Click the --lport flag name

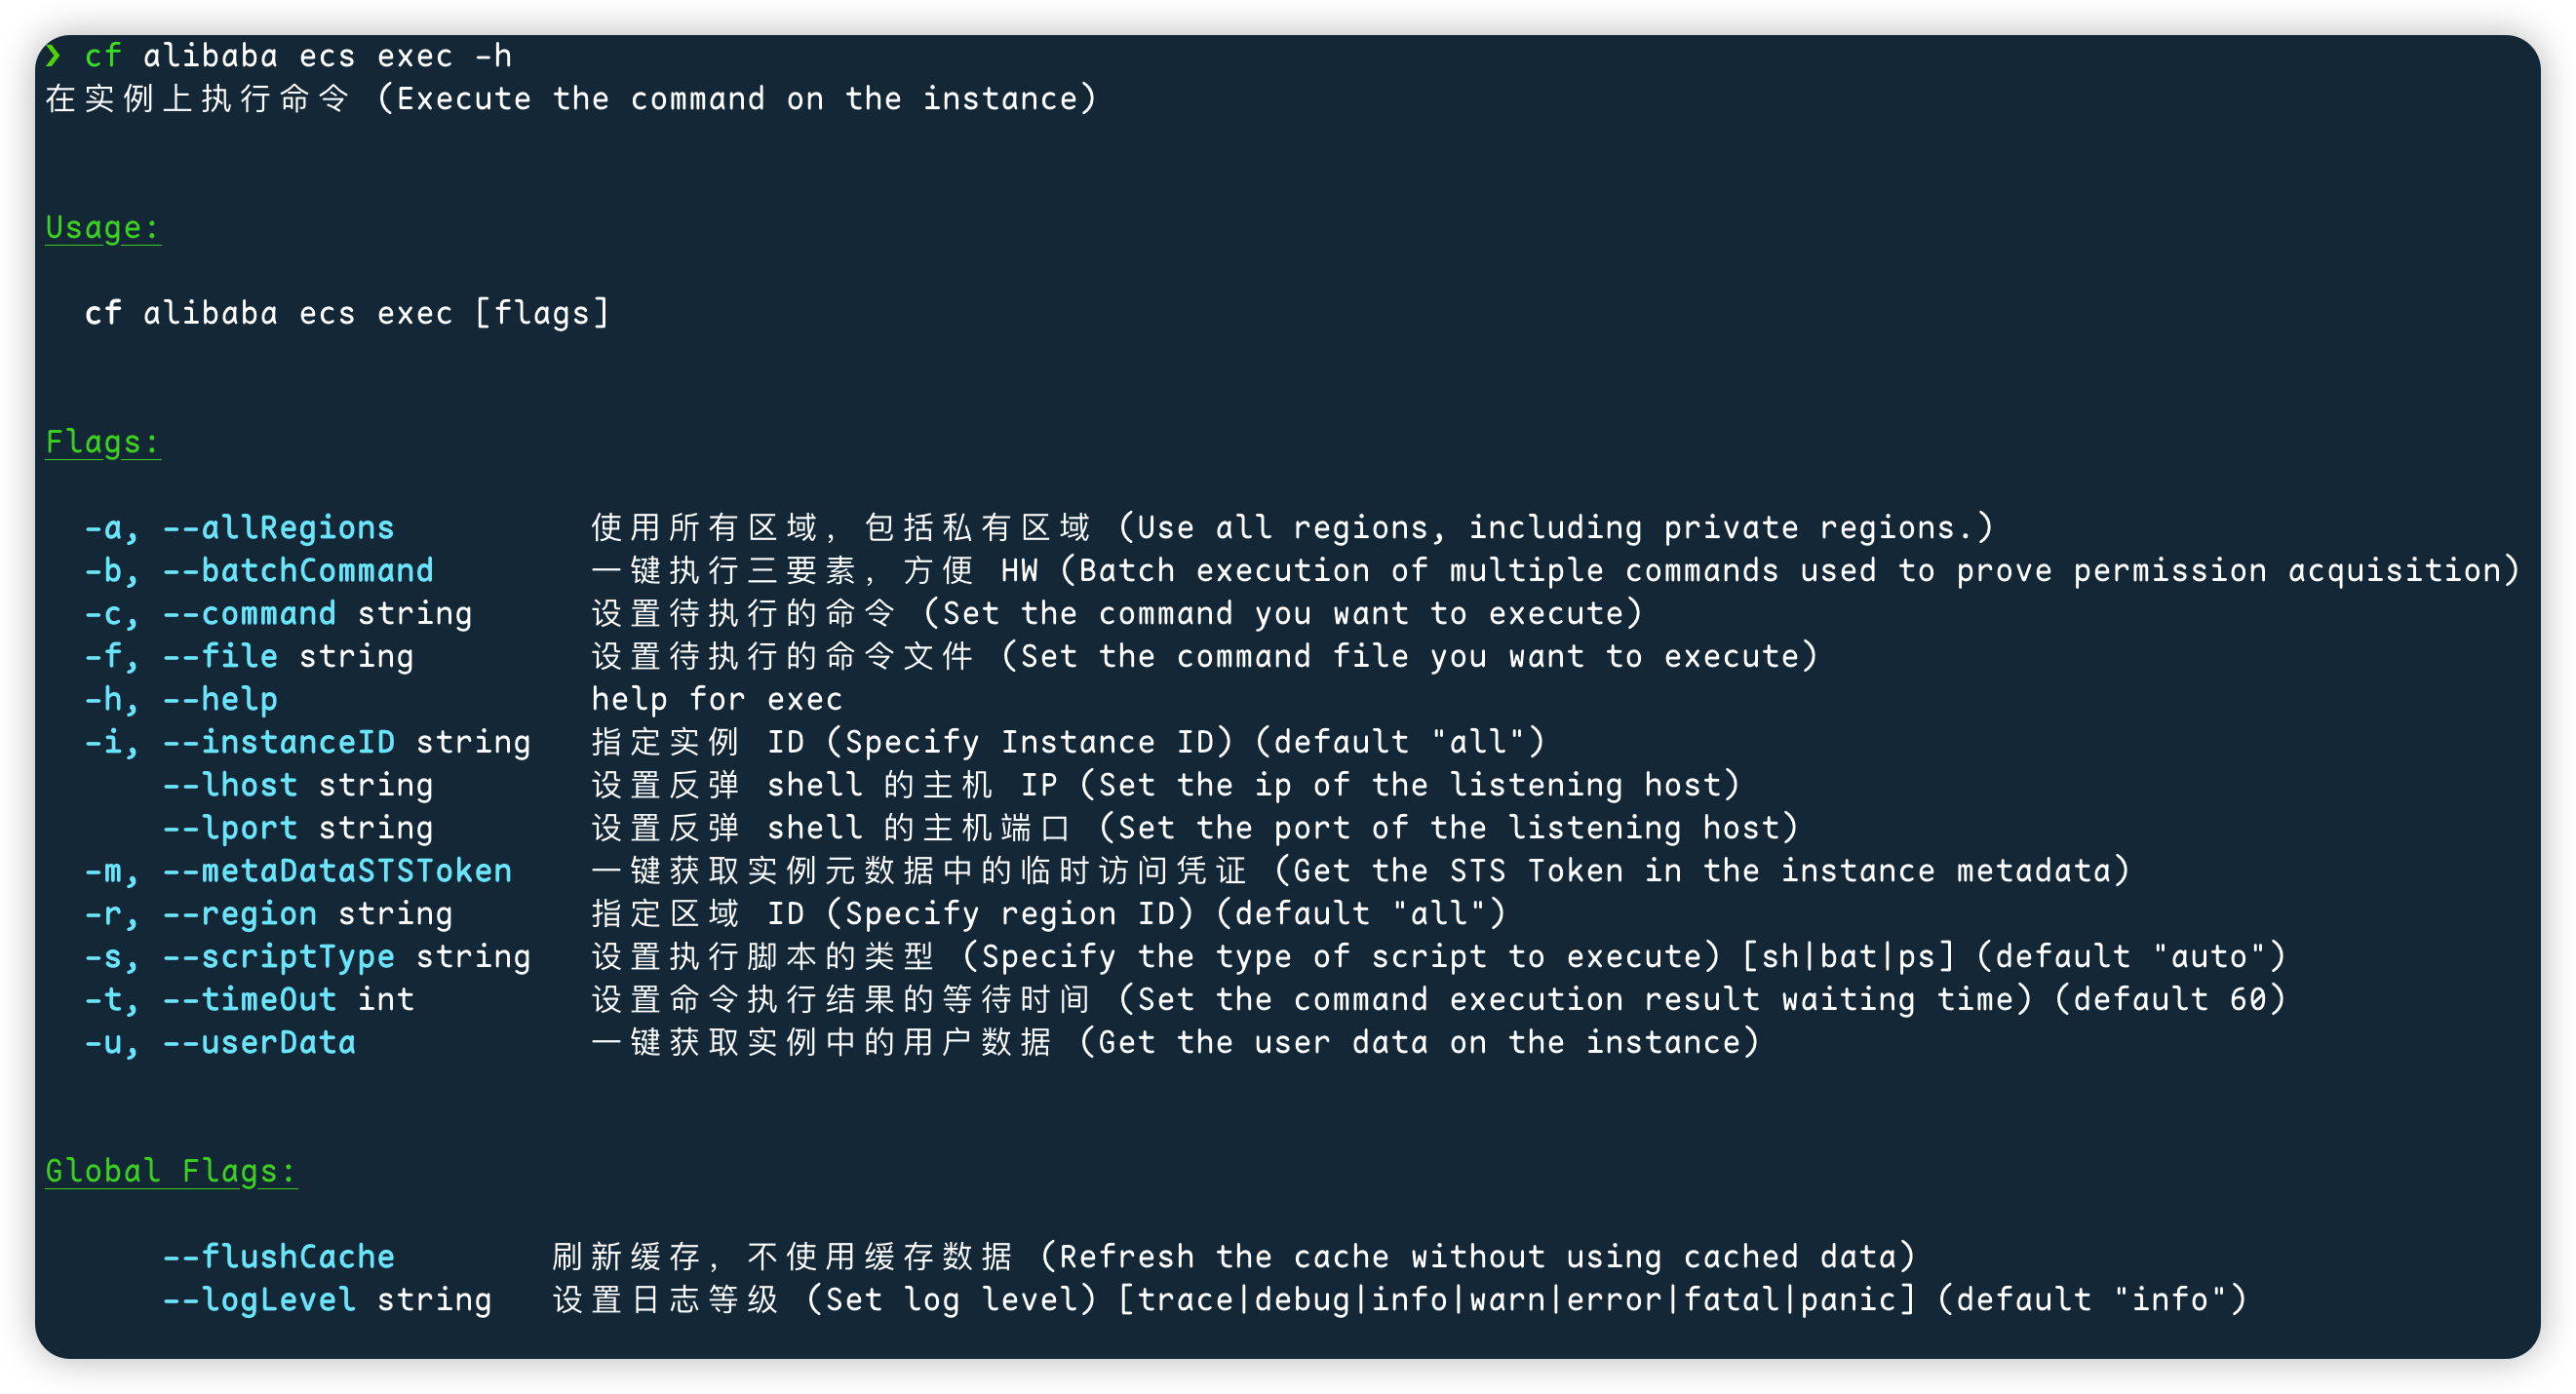pyautogui.click(x=230, y=828)
